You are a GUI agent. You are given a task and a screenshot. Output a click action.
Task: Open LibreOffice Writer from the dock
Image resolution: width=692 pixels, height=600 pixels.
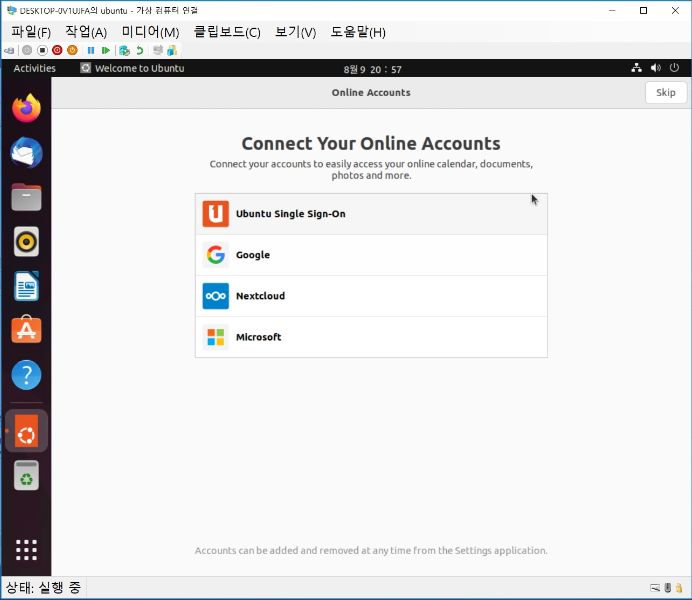(26, 286)
